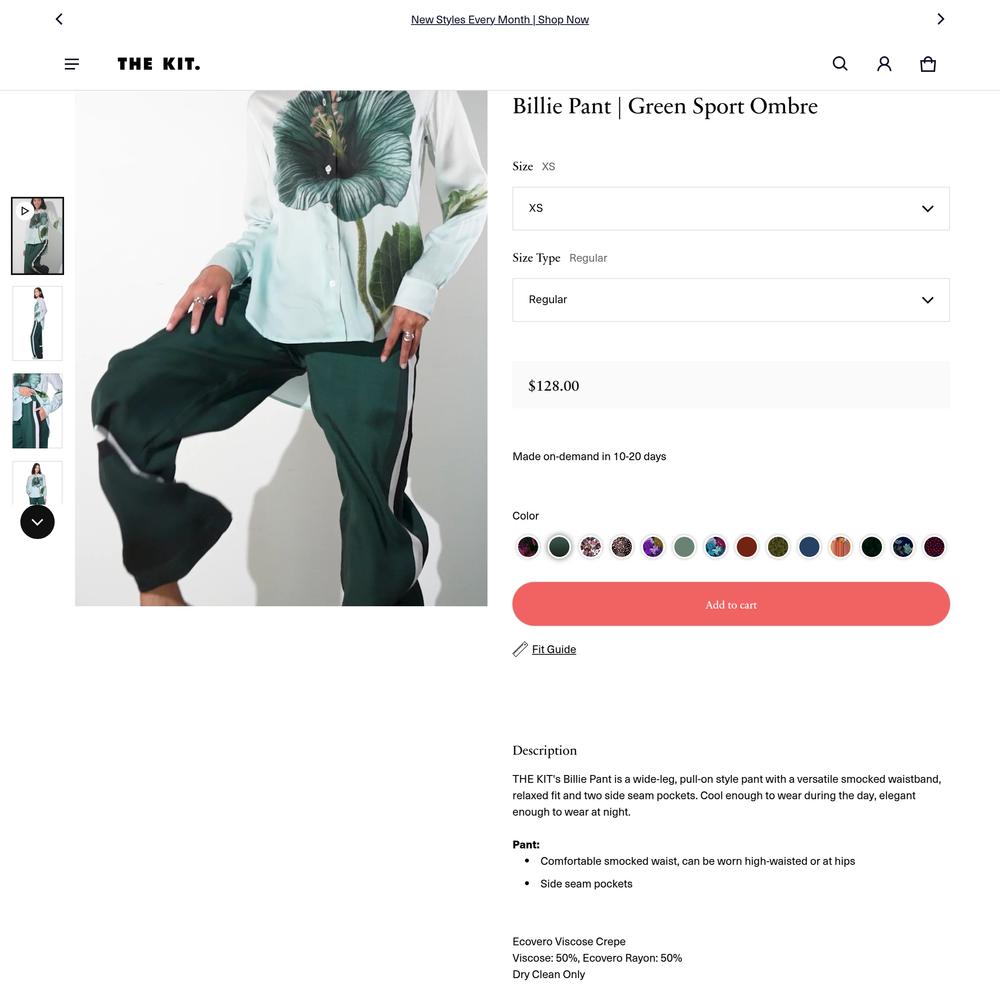1000x1000 pixels.
Task: Open the shopping bag cart
Action: click(928, 64)
